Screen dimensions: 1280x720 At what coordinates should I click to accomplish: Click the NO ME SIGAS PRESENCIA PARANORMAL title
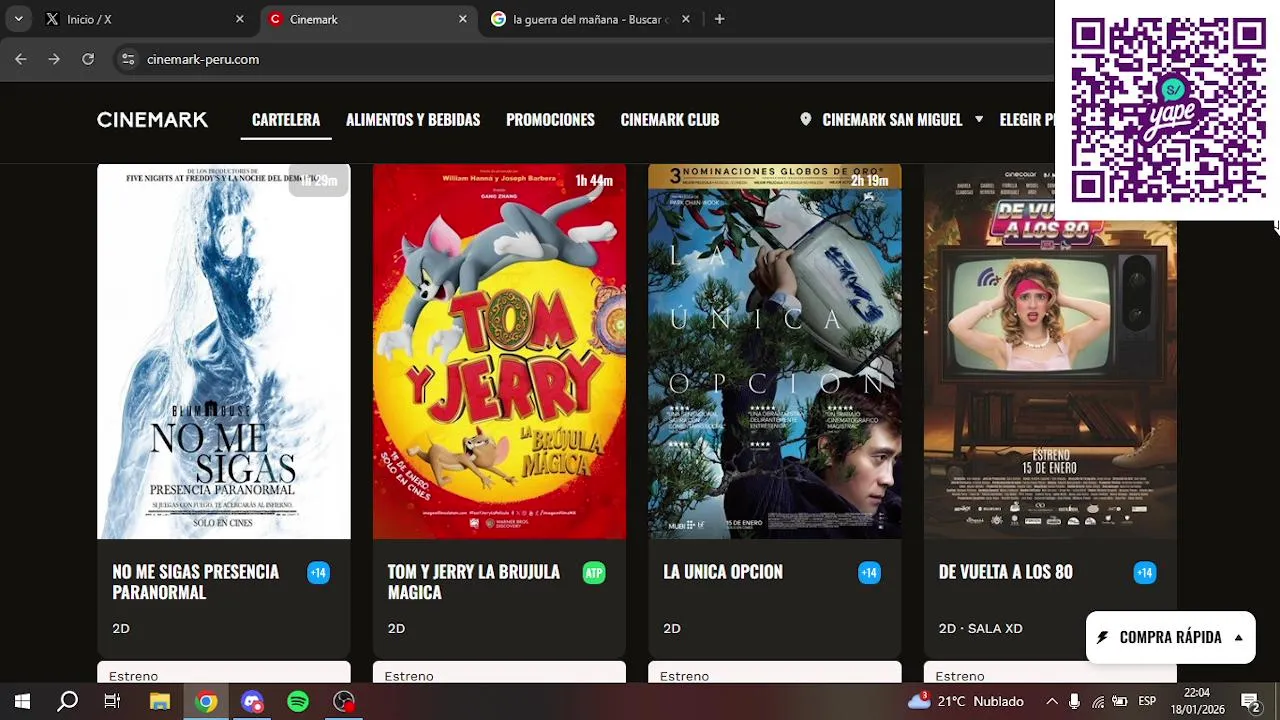[196, 582]
